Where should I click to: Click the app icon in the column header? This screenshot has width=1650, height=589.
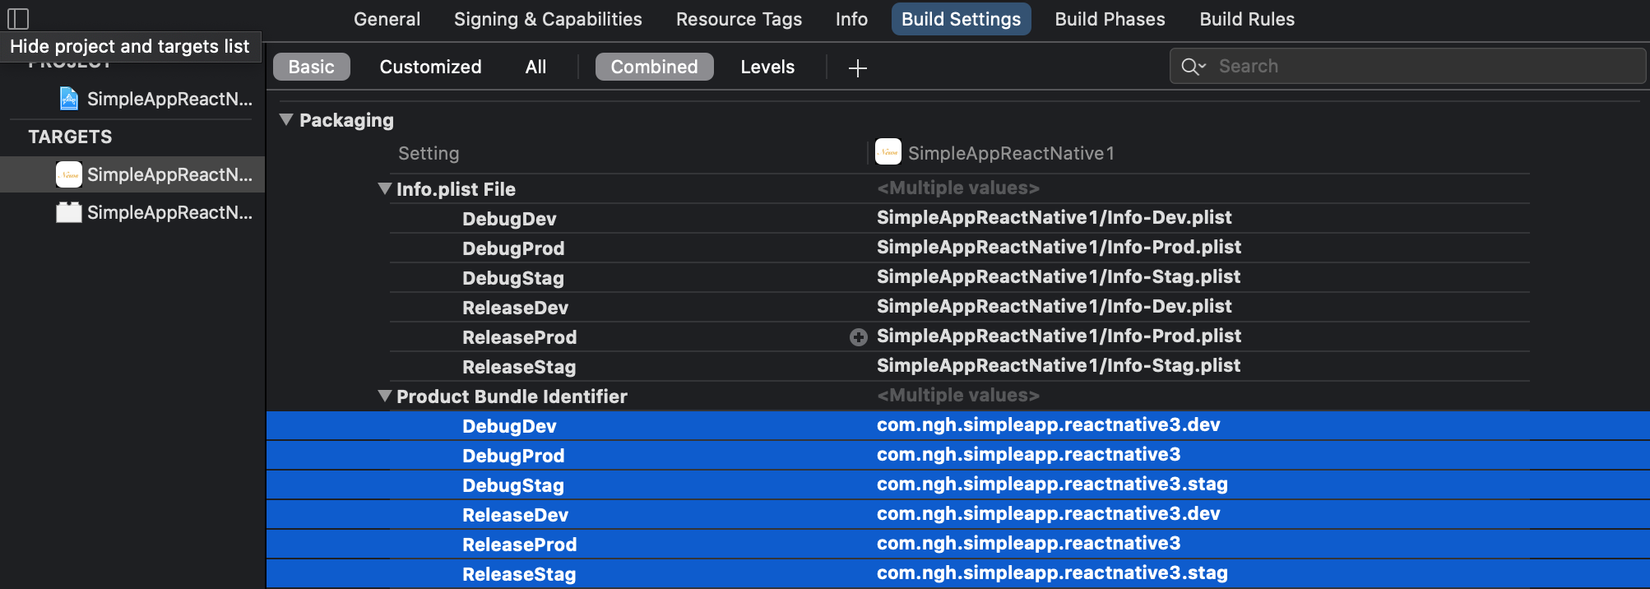click(x=887, y=152)
